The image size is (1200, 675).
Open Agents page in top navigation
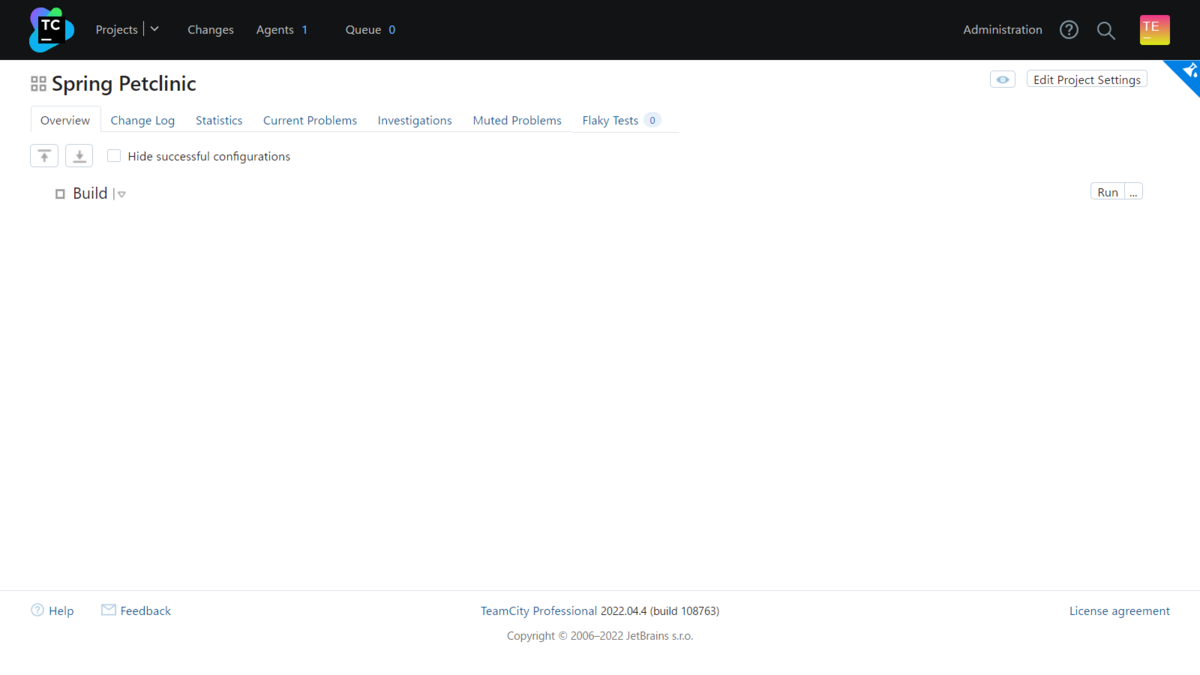[x=275, y=30]
